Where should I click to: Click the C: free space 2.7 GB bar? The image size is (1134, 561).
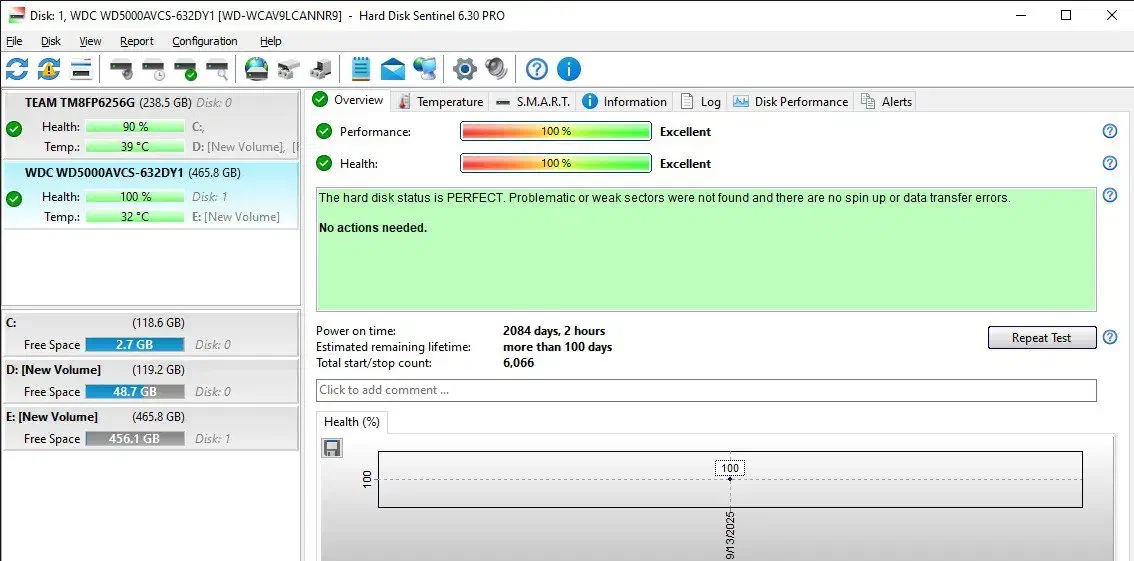[x=135, y=345]
